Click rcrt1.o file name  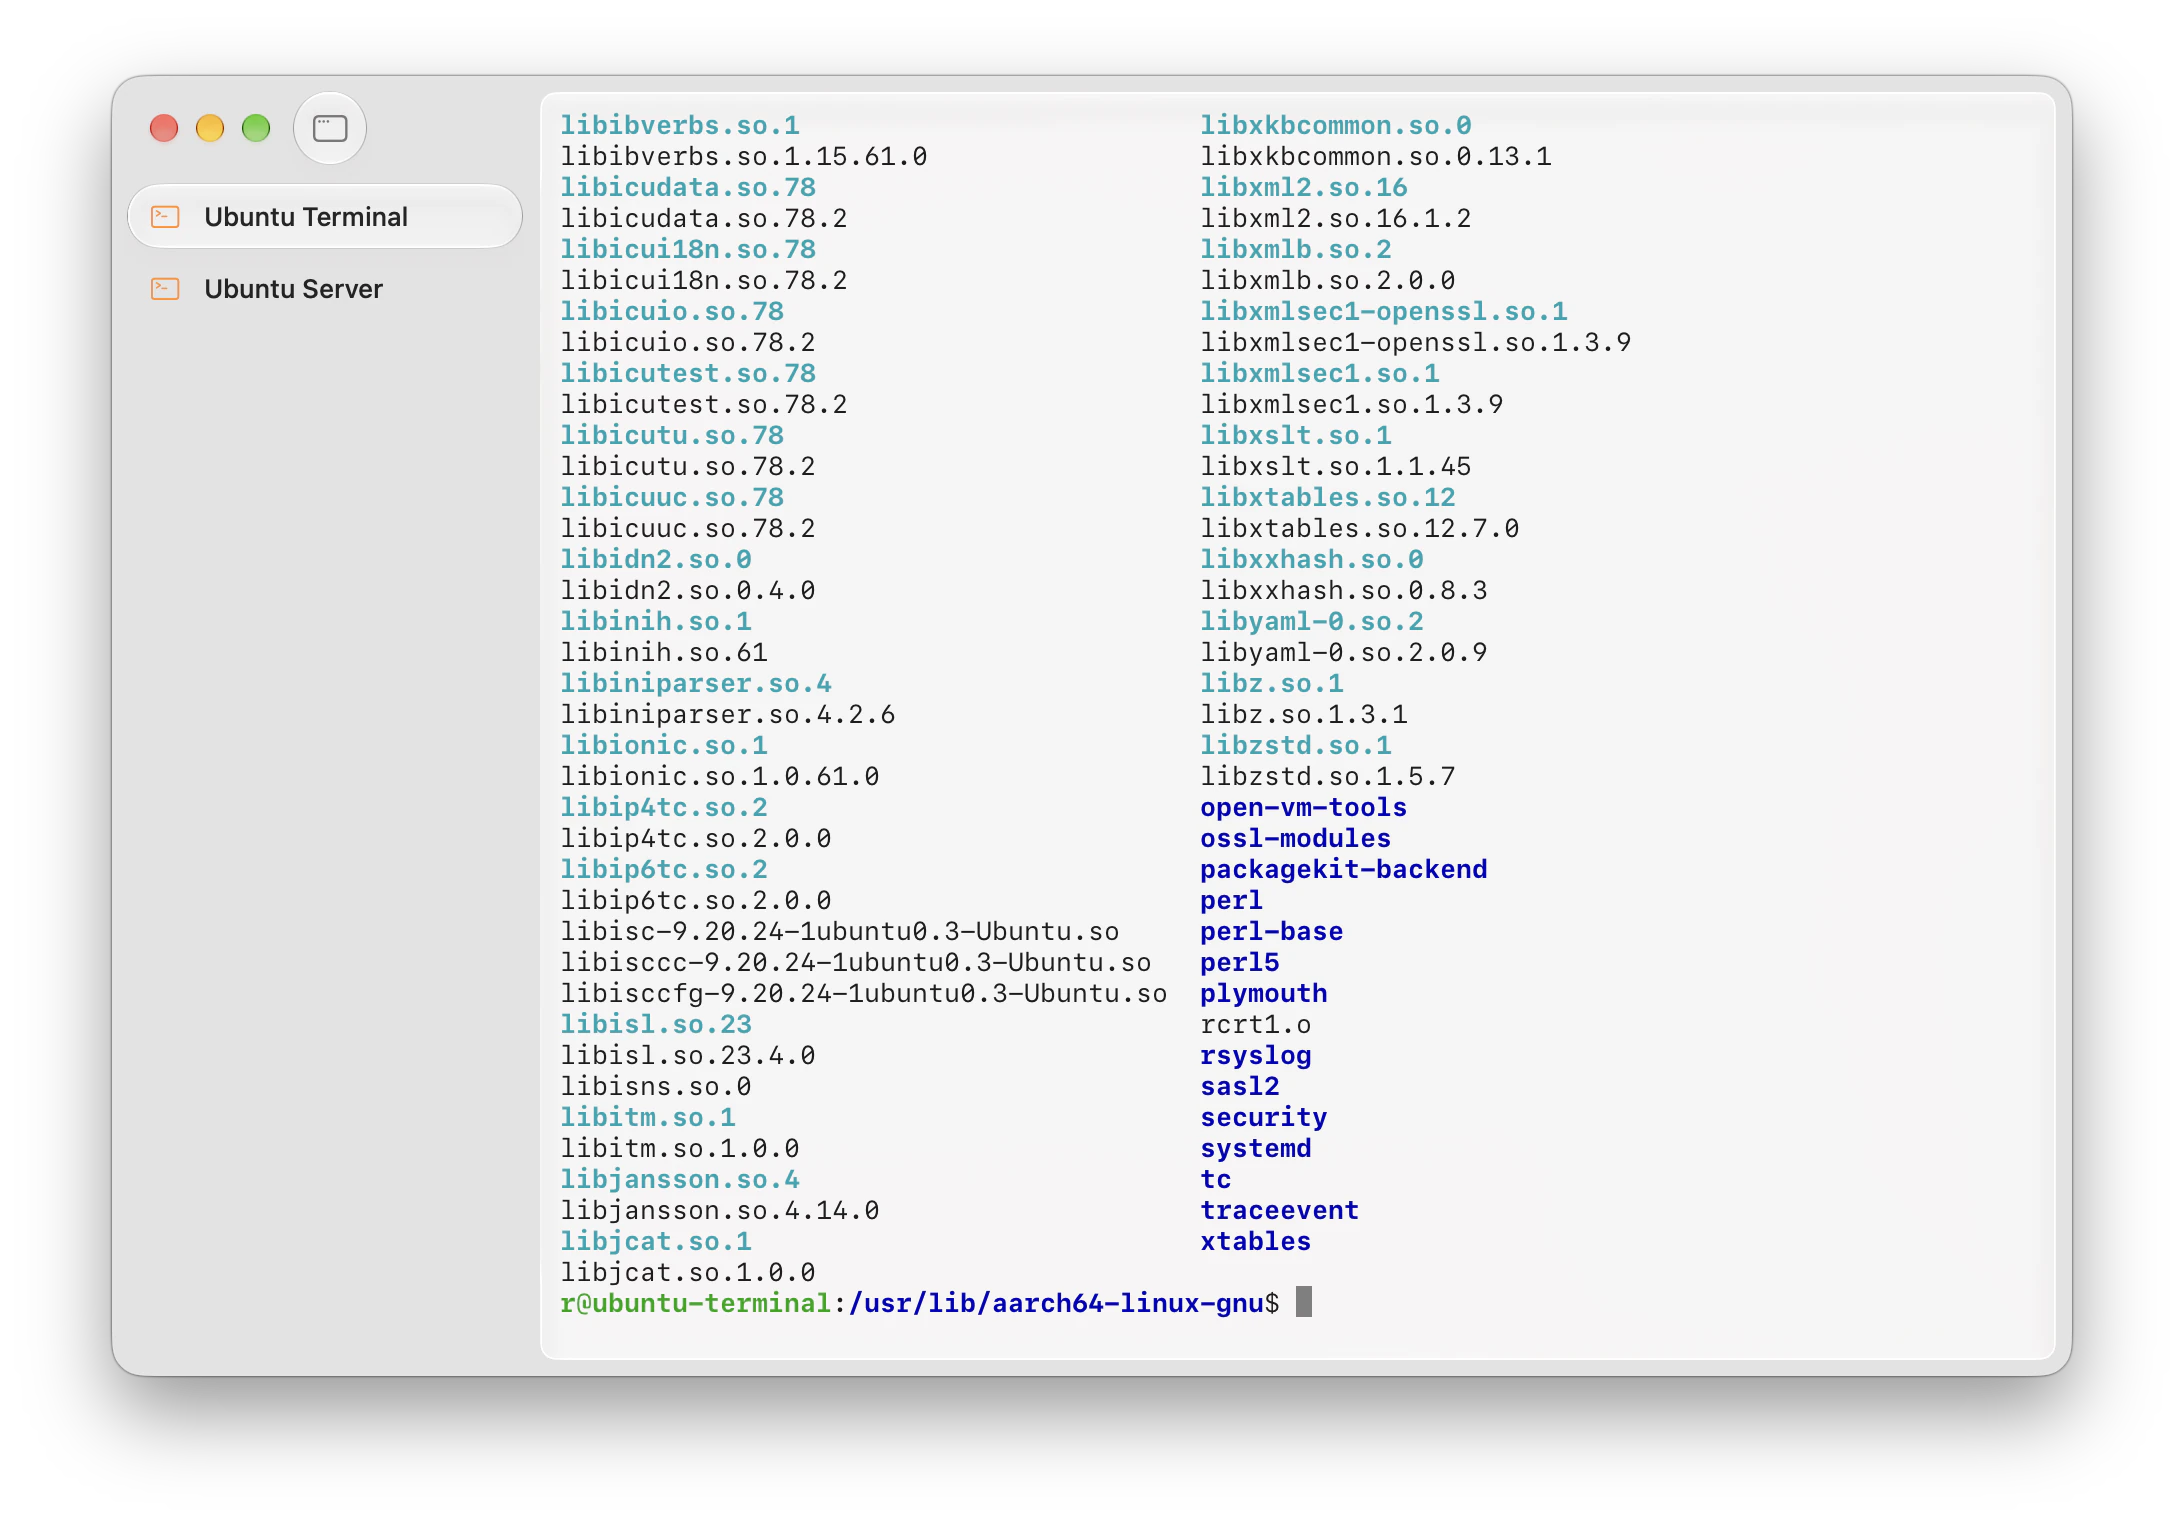pyautogui.click(x=1256, y=1024)
